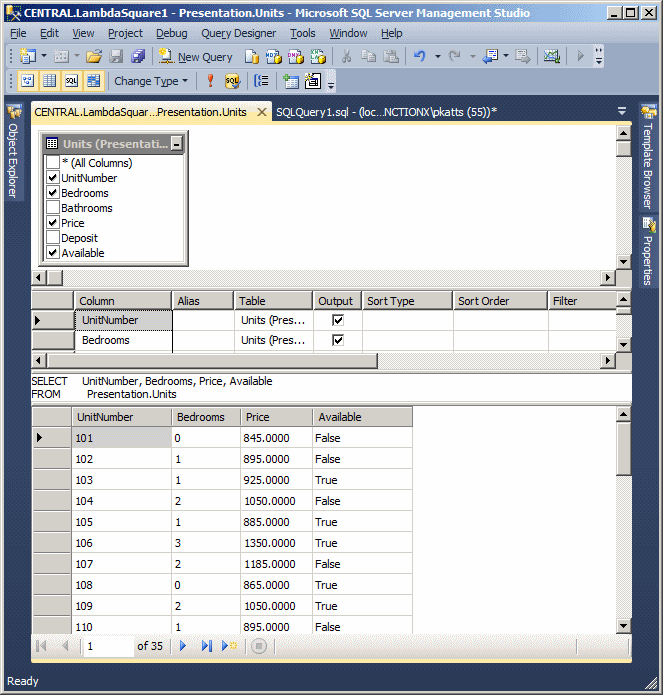
Task: Open the Edit menu
Action: [x=49, y=33]
